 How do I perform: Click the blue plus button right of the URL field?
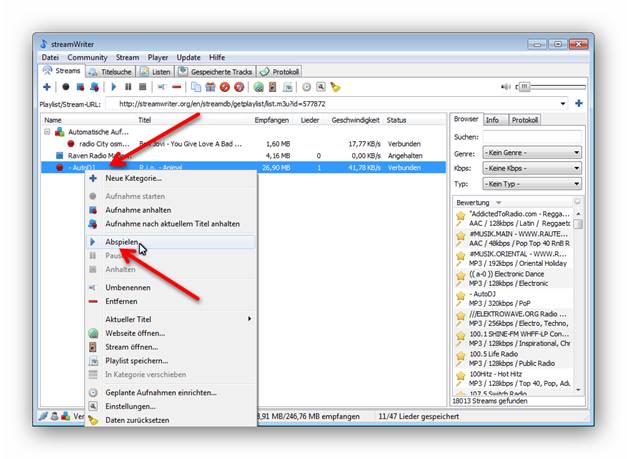click(x=579, y=104)
